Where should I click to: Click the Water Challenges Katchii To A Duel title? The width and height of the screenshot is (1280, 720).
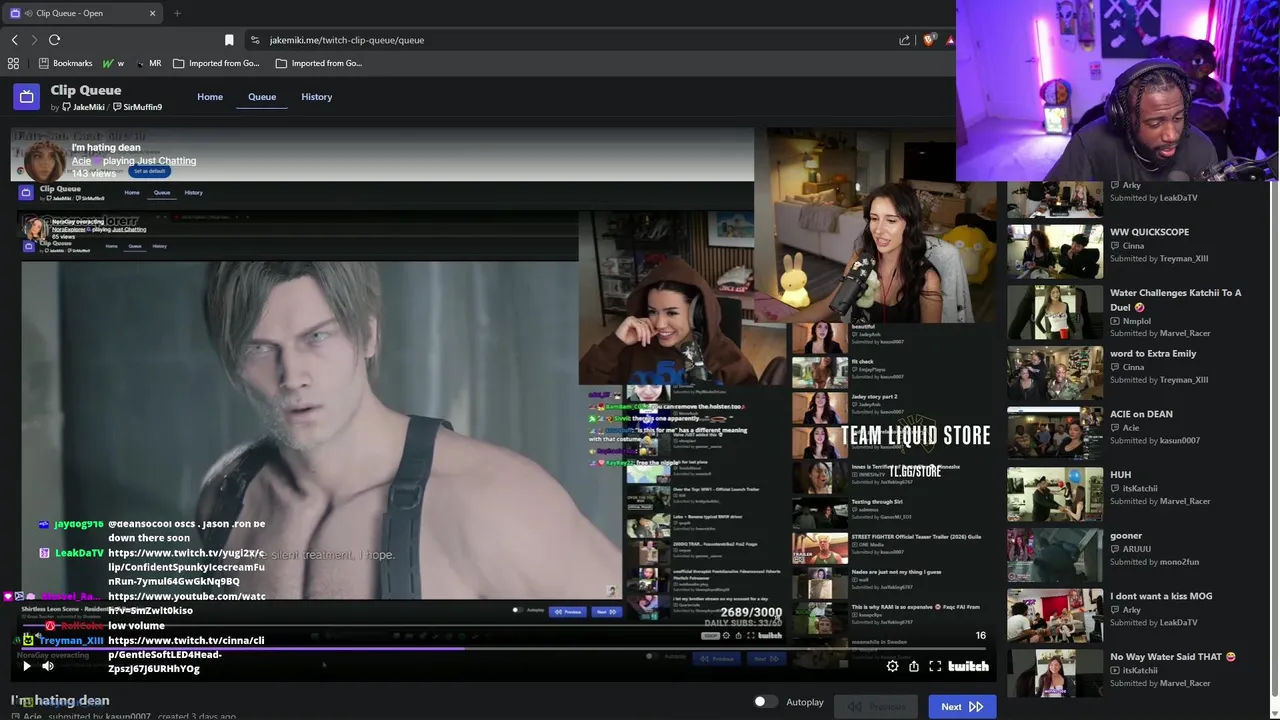[x=1175, y=300]
